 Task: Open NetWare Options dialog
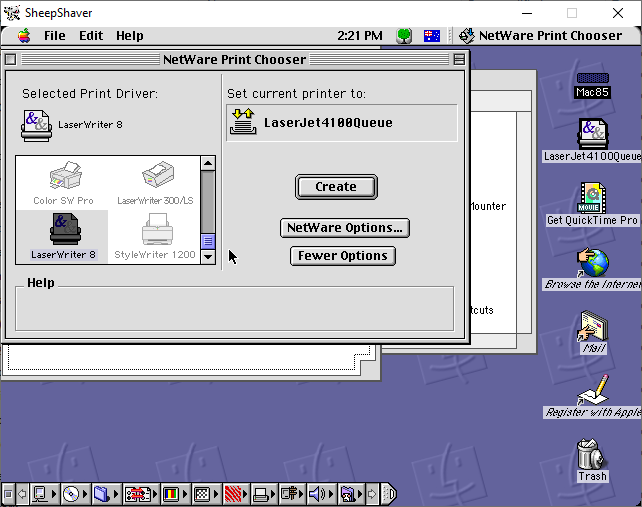[x=345, y=228]
